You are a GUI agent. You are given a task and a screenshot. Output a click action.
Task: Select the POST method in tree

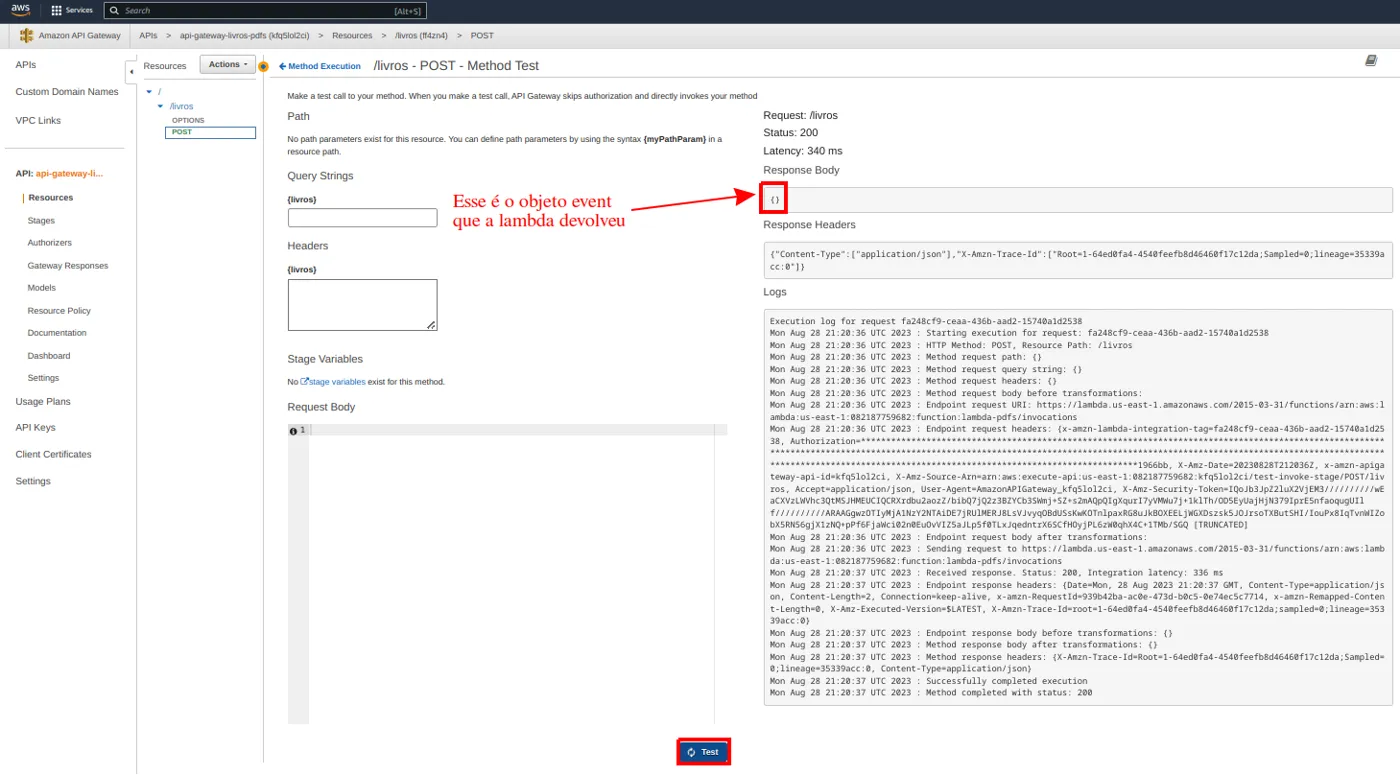[211, 132]
